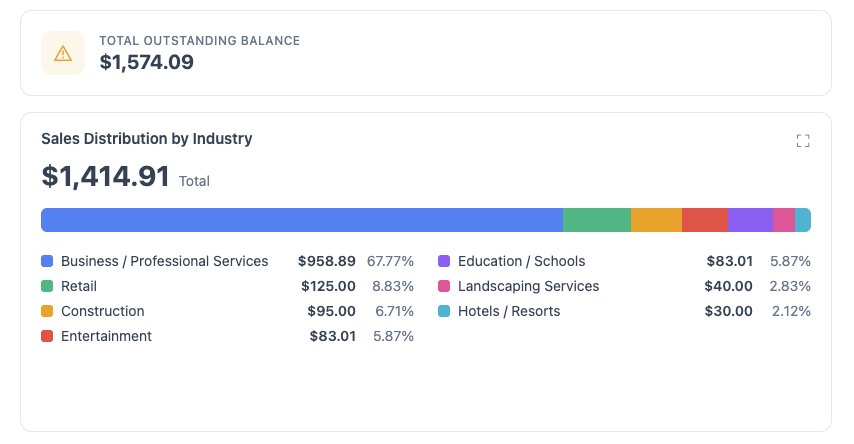Select Business / Professional Services legend label
854x444 pixels.
pos(164,261)
